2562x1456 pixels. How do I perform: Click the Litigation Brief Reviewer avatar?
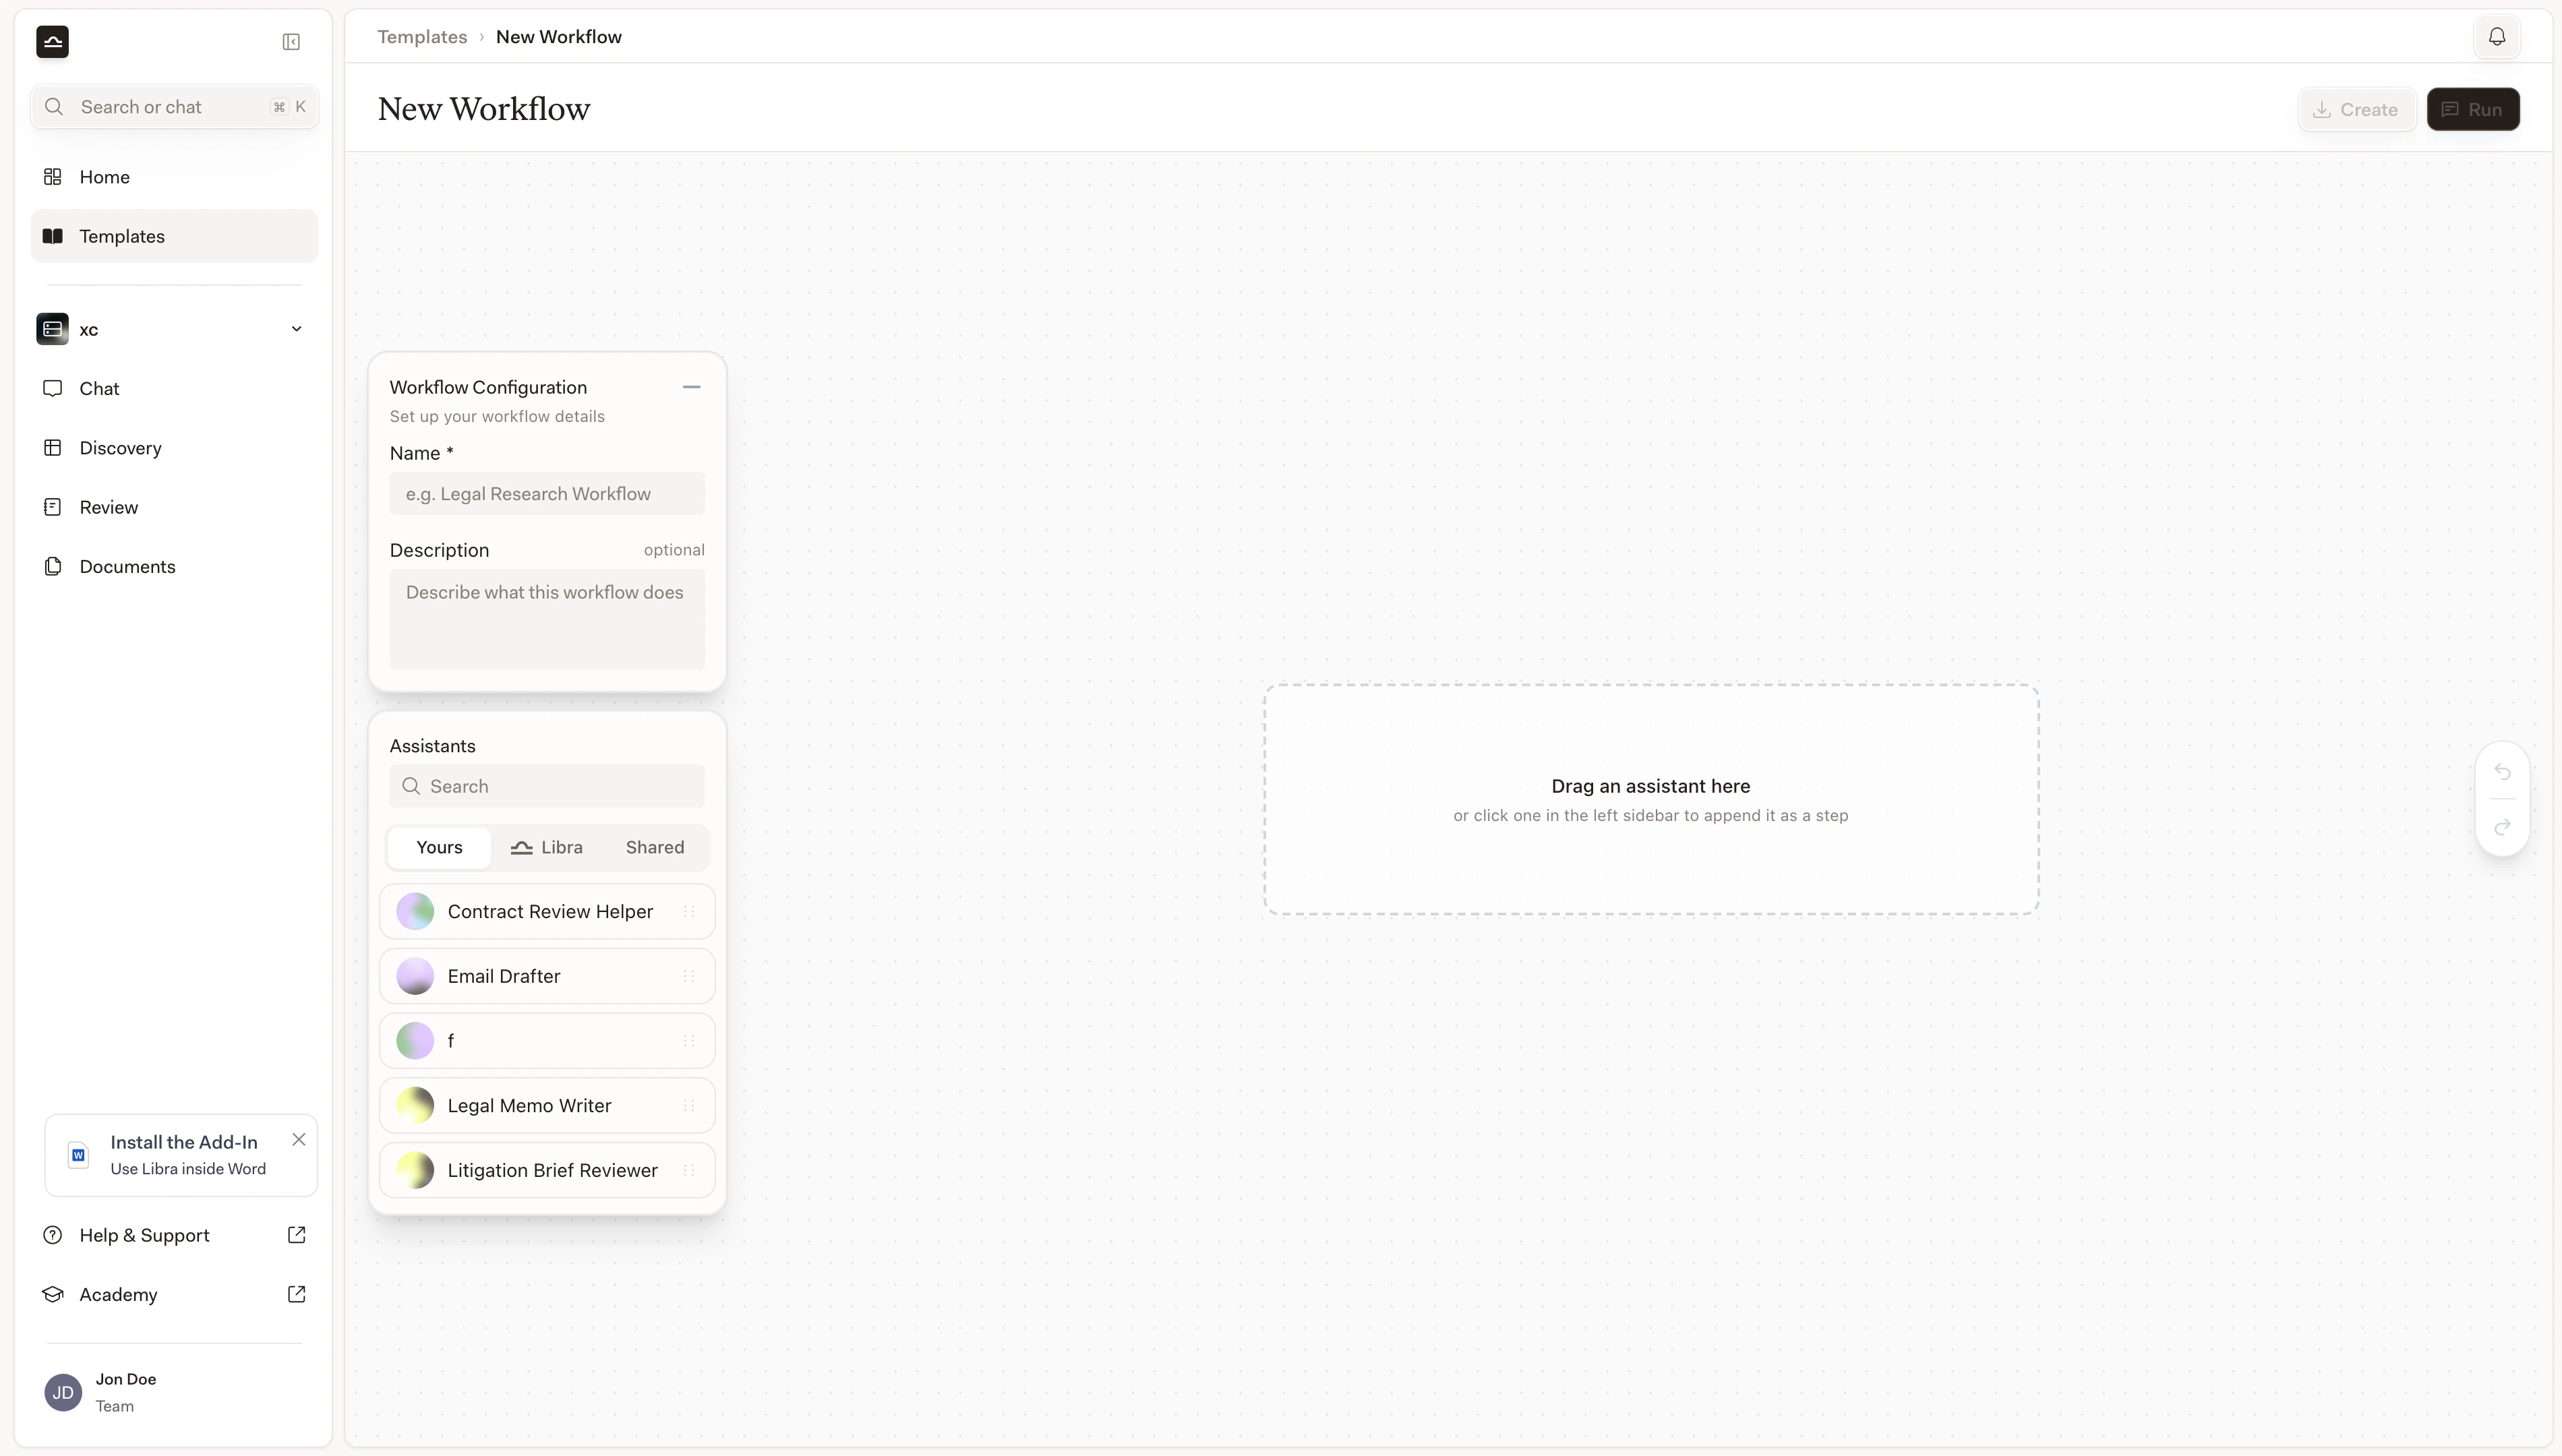pos(415,1170)
